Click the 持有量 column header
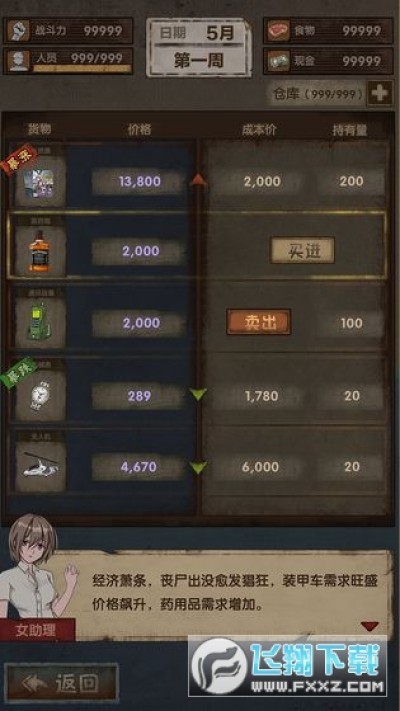The image size is (400, 711). pyautogui.click(x=350, y=130)
